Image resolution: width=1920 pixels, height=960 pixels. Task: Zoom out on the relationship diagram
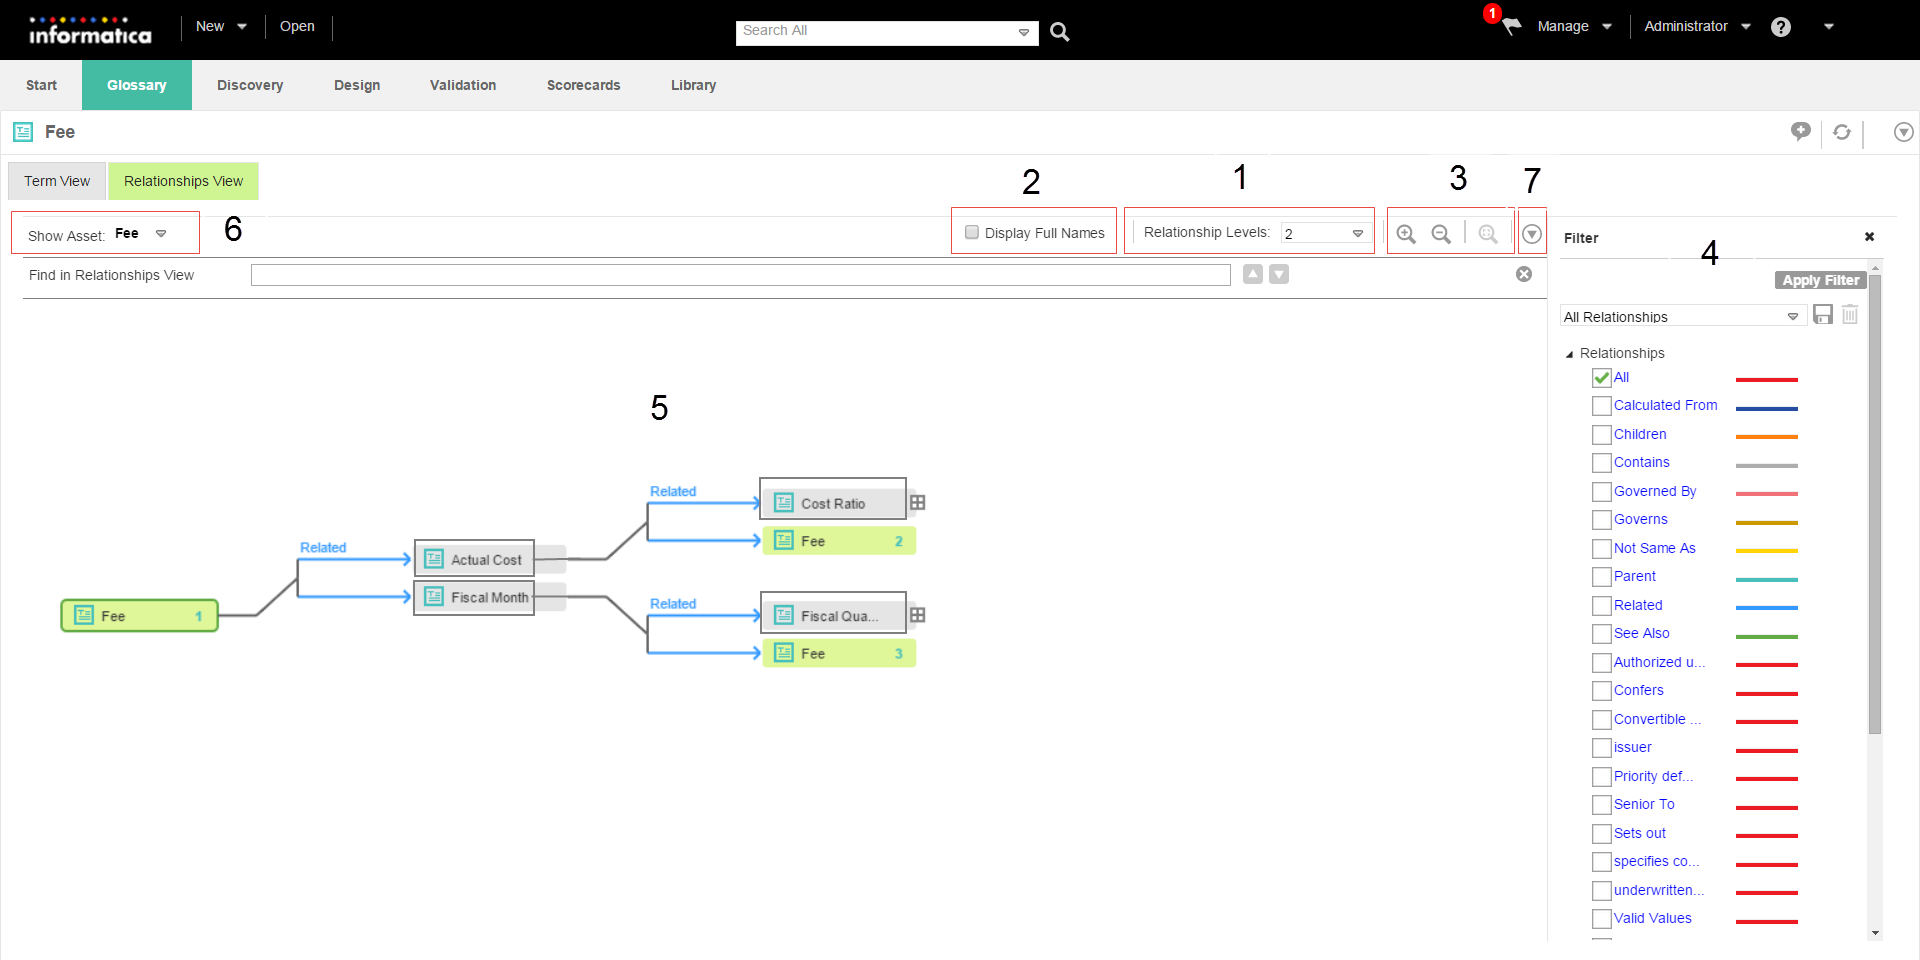tap(1441, 234)
